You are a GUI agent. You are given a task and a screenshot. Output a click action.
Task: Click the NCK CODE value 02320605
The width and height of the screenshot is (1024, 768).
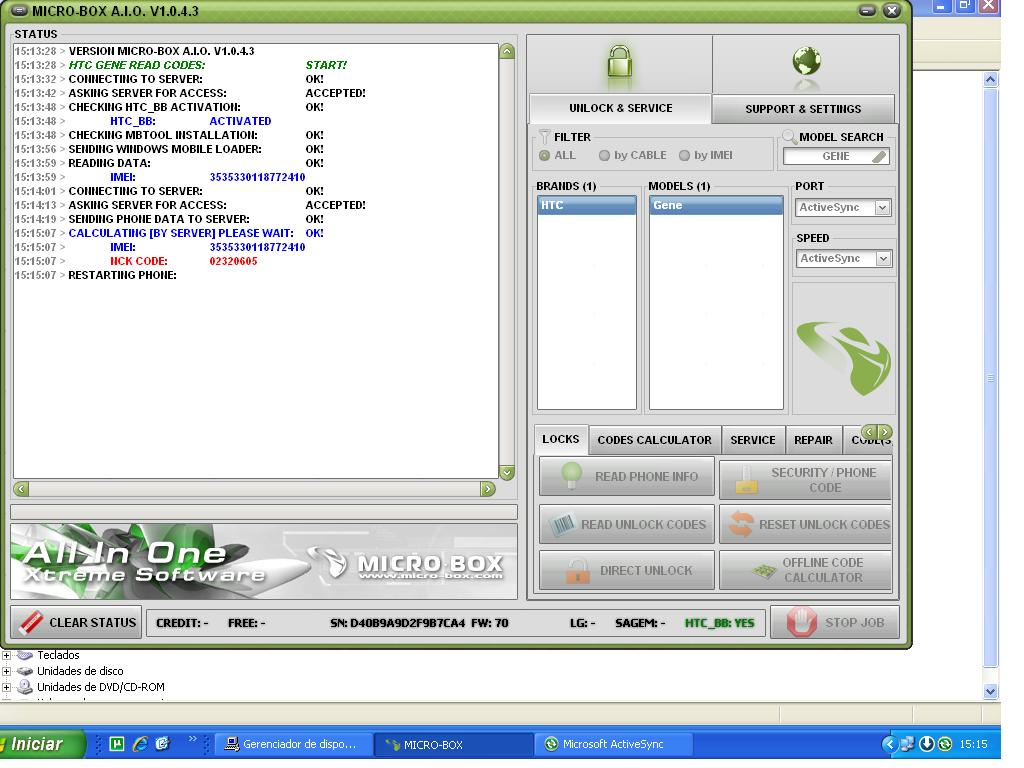tap(233, 261)
